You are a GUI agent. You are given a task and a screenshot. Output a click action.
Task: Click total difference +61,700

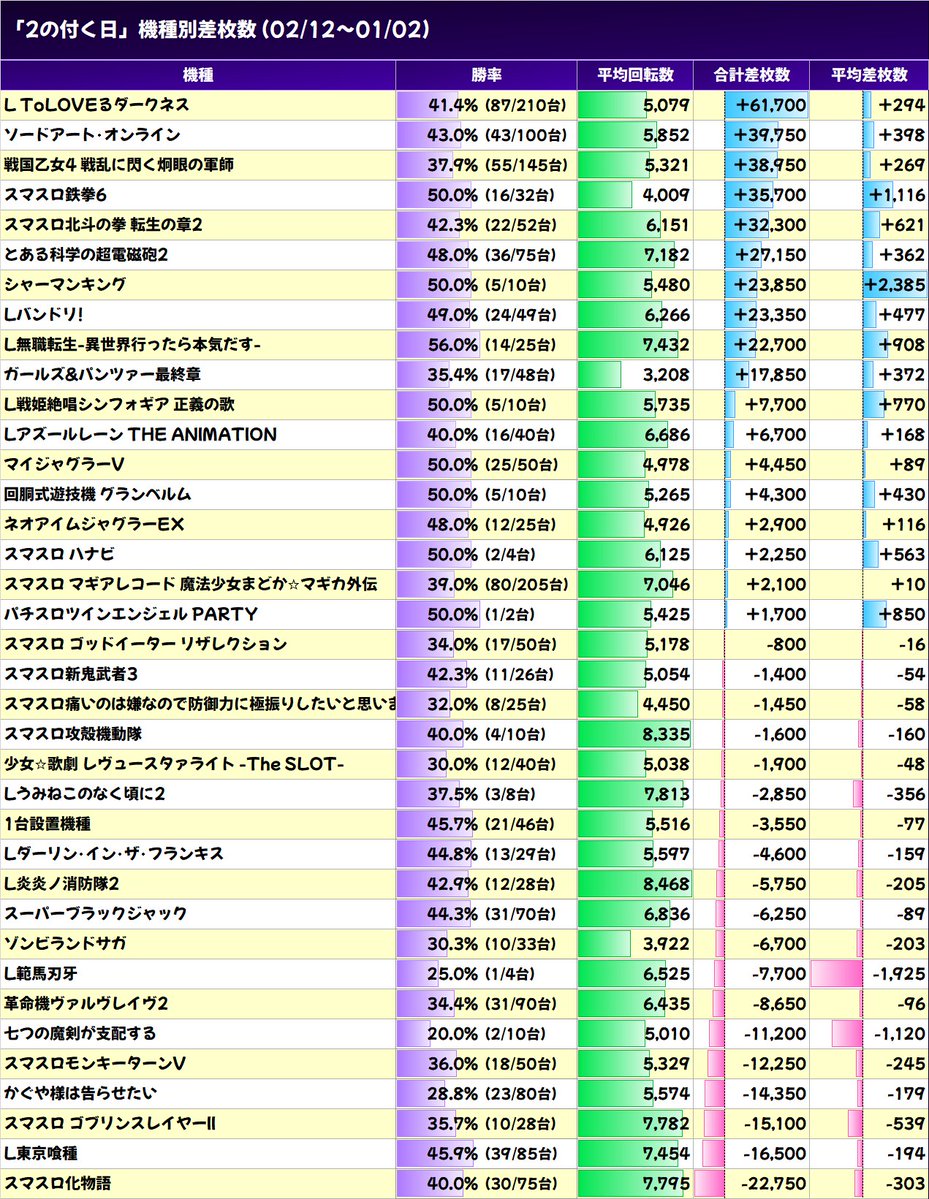point(770,105)
